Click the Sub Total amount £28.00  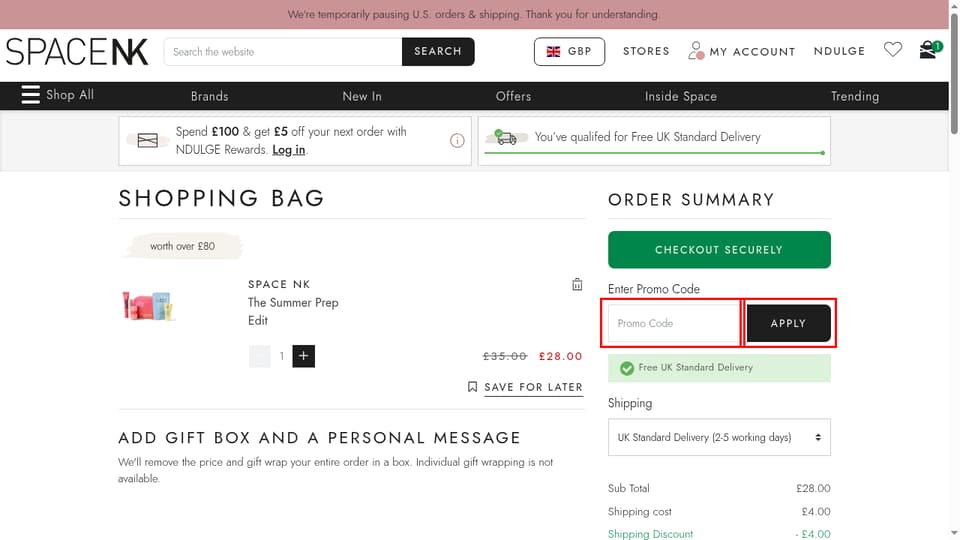813,489
